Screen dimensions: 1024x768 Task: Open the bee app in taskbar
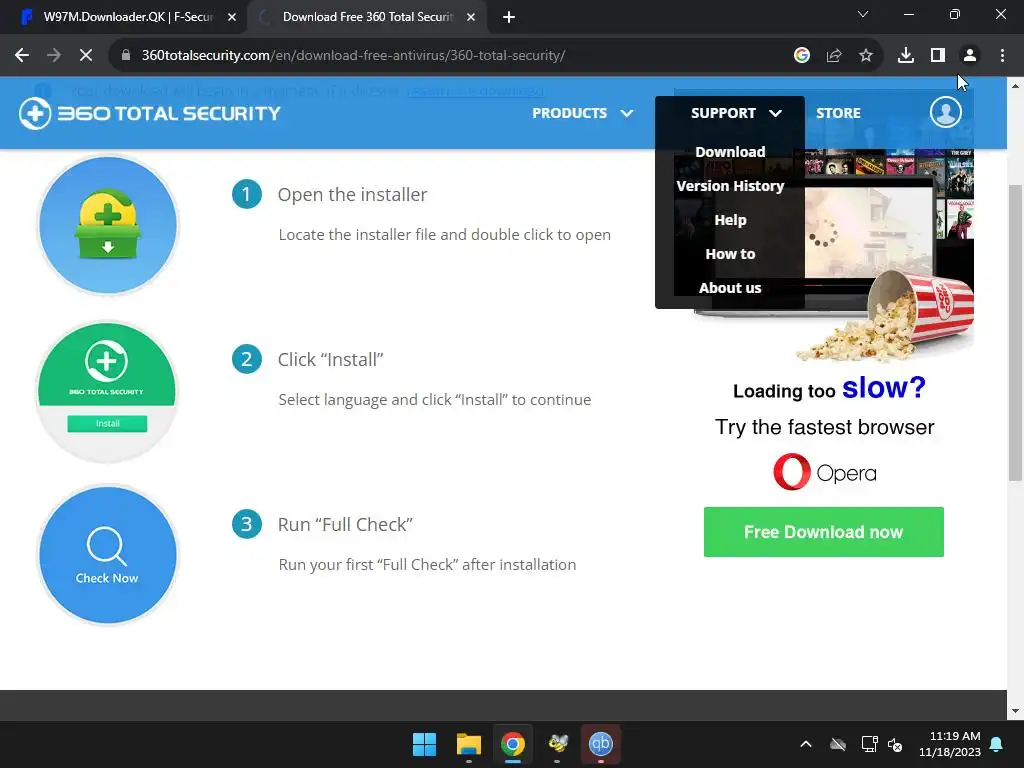(557, 744)
